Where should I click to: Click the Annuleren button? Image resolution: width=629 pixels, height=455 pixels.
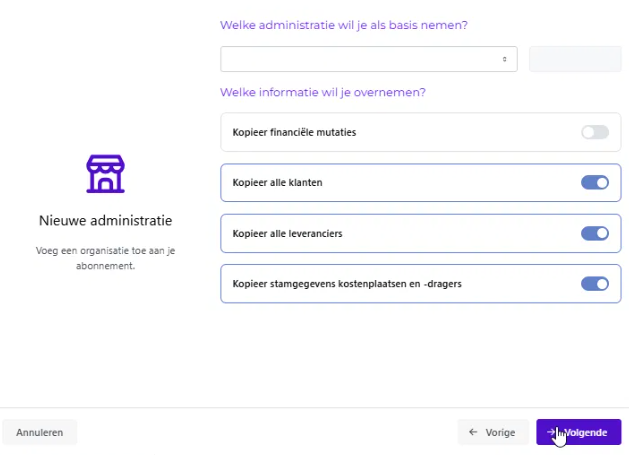coord(40,432)
